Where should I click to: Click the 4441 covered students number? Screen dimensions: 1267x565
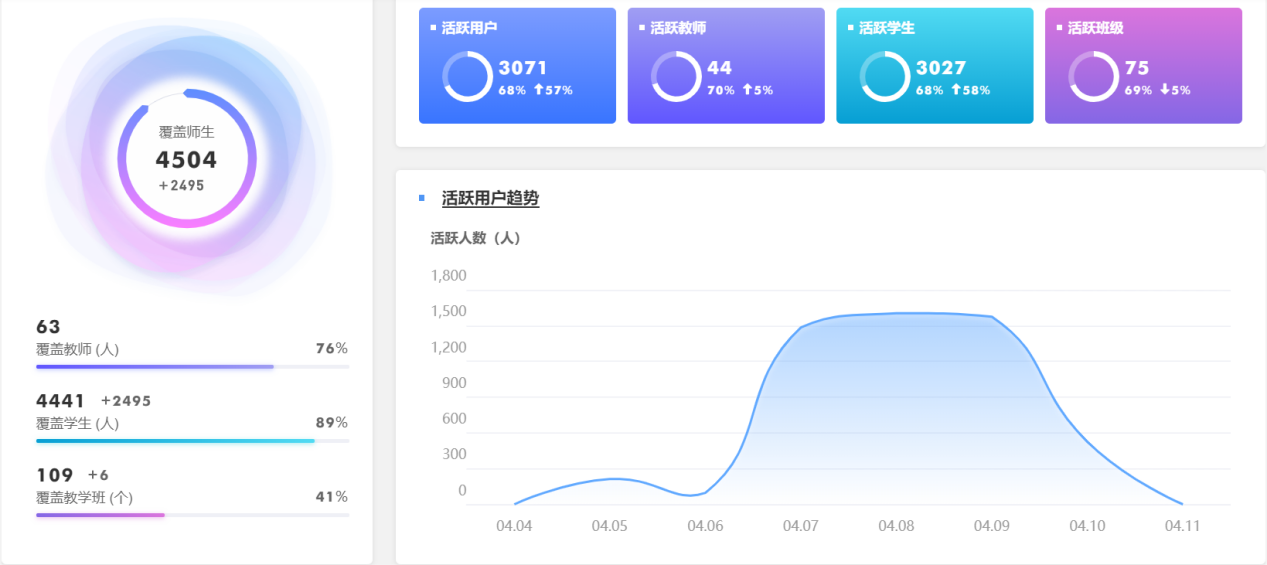point(61,401)
